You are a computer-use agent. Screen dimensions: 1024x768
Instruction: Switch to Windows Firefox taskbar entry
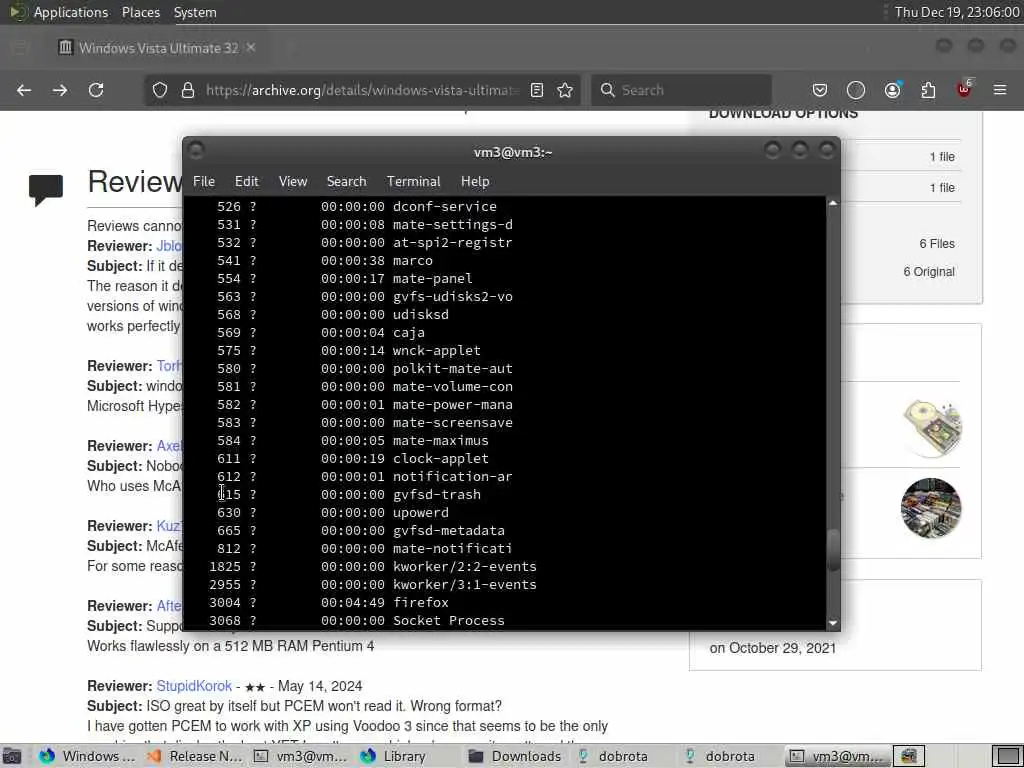pos(87,756)
